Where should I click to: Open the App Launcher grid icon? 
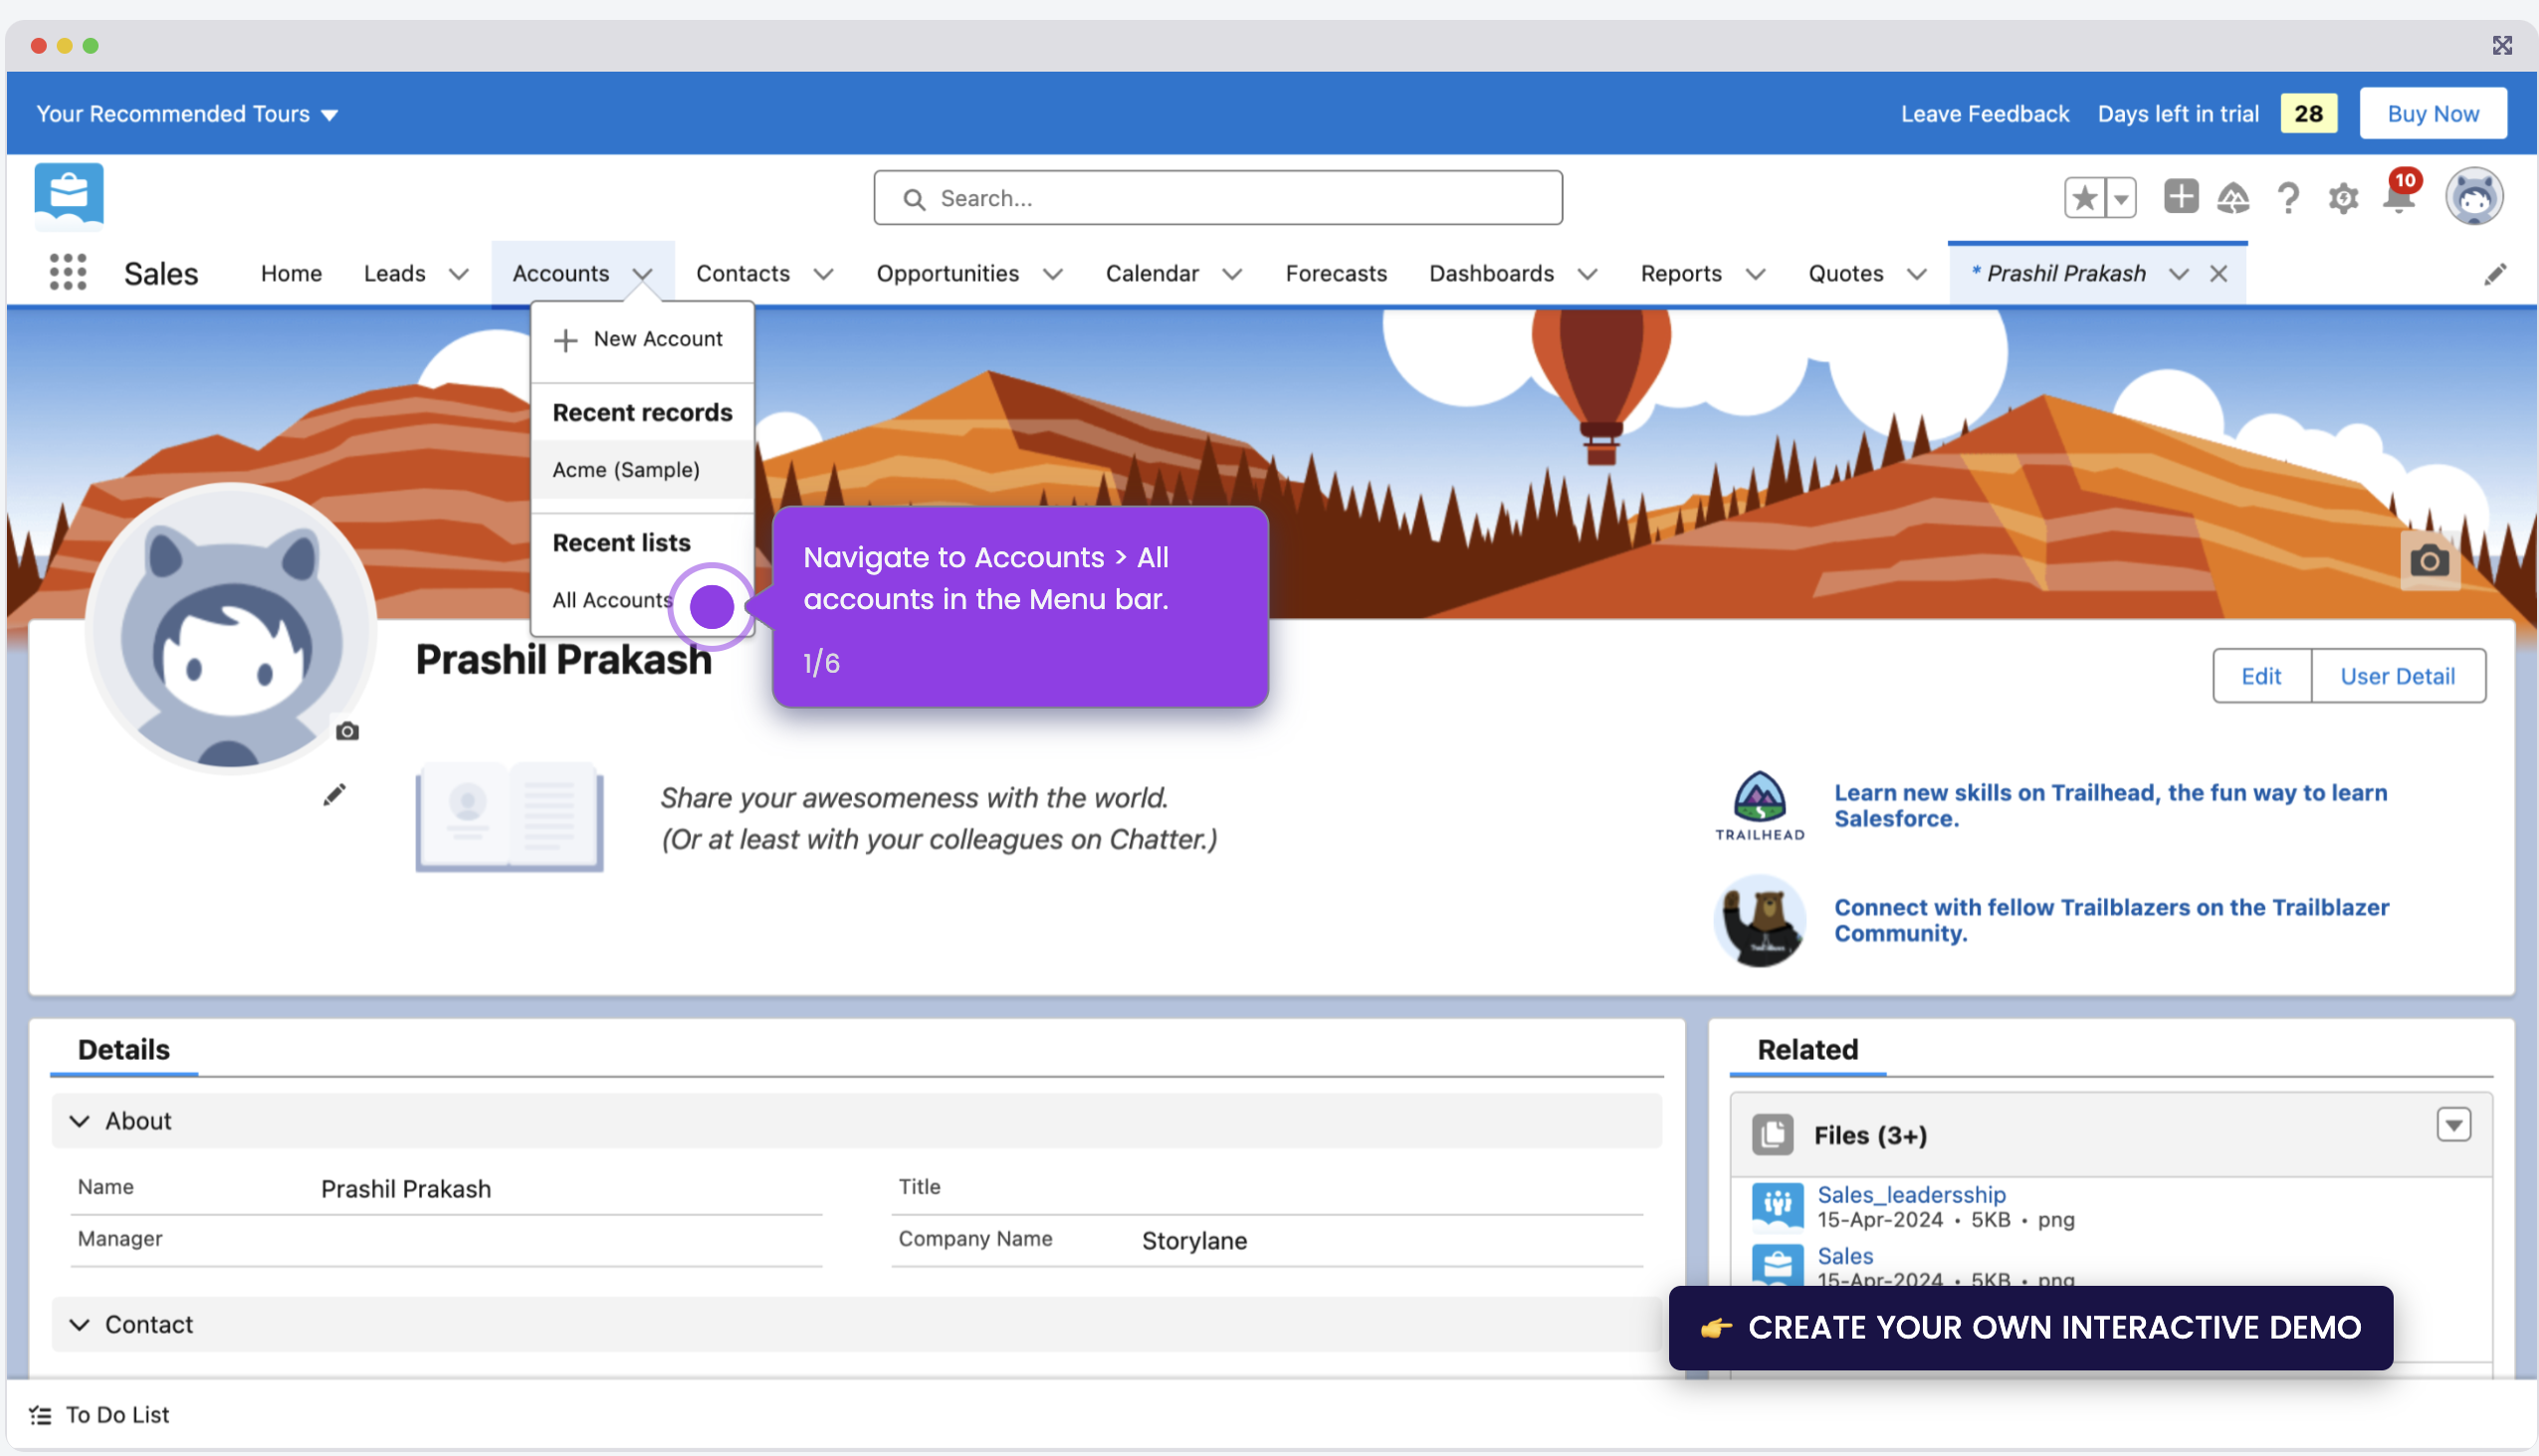67,272
